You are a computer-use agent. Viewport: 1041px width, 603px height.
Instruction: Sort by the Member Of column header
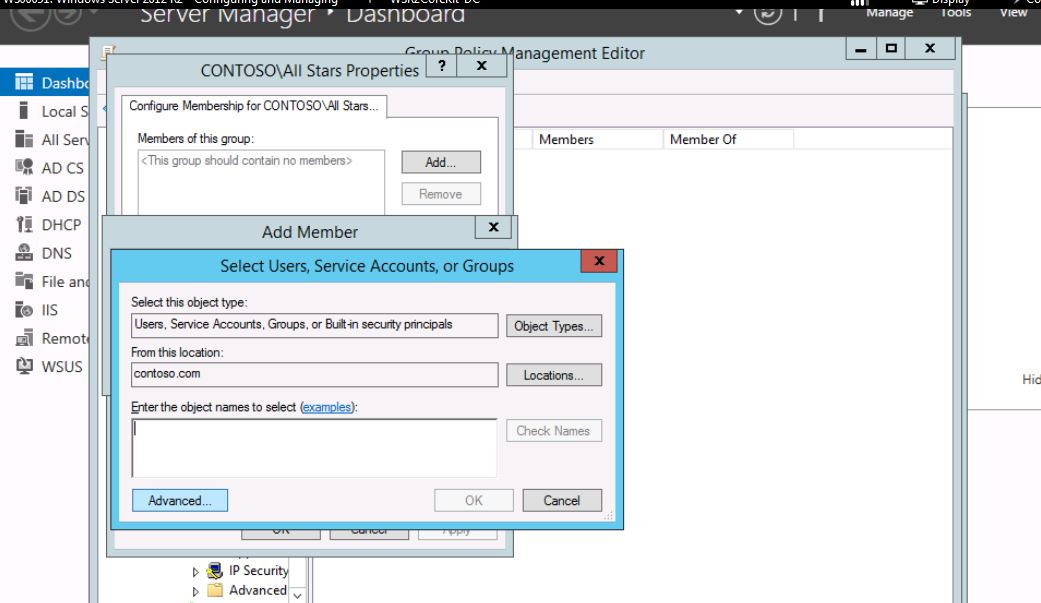tap(728, 139)
